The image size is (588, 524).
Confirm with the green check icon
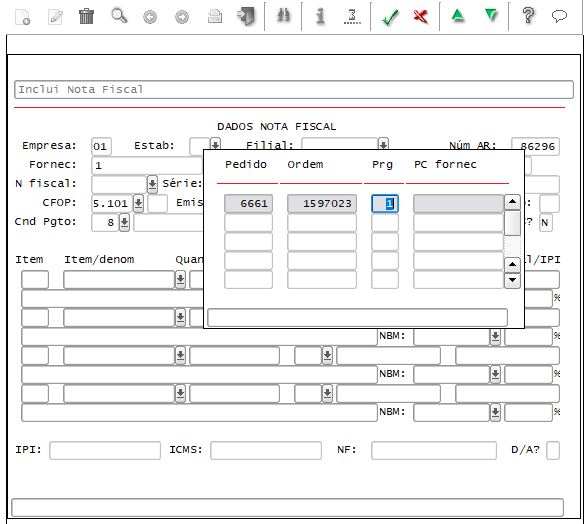click(390, 17)
